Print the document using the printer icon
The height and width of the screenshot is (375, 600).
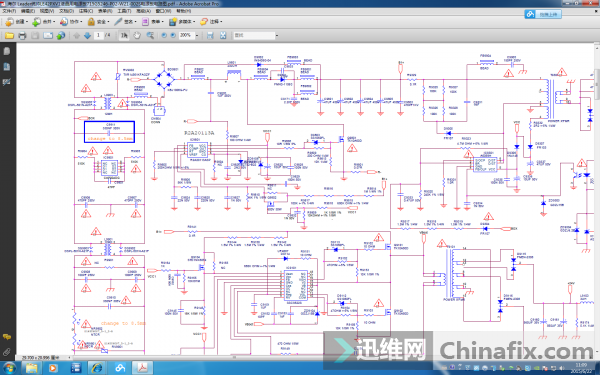pos(22,36)
